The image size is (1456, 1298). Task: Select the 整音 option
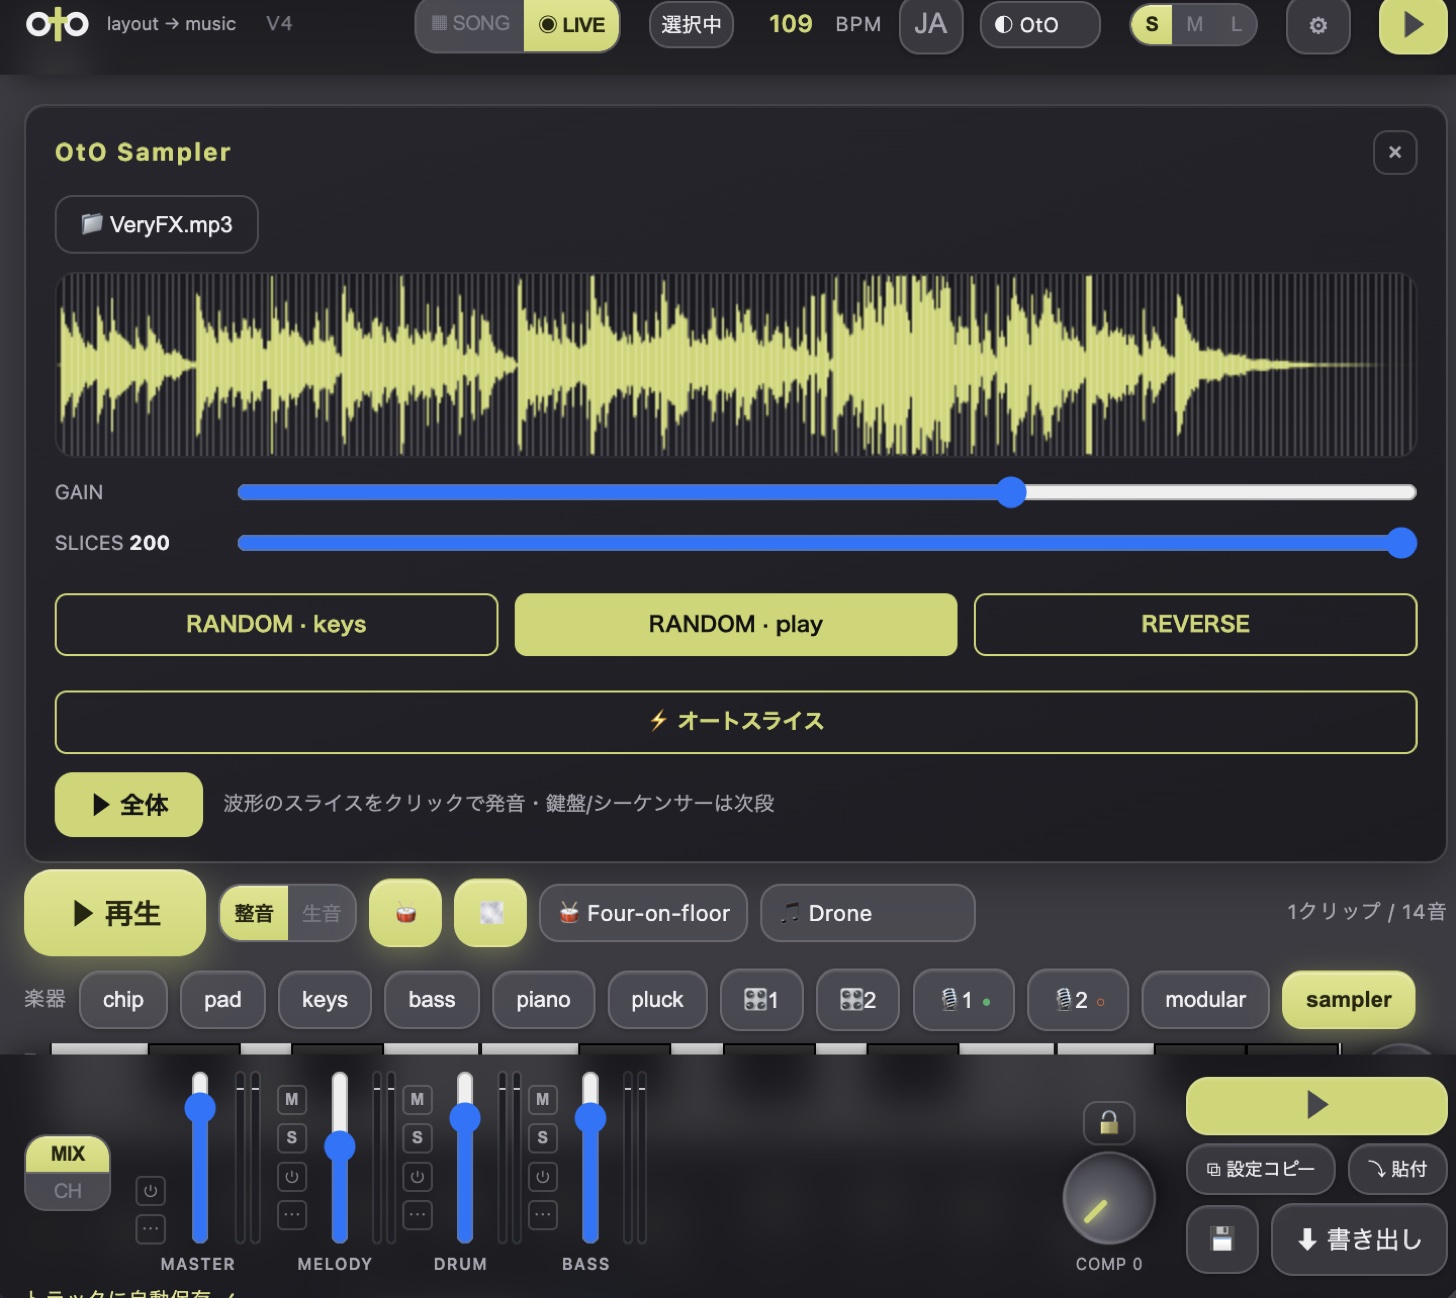254,913
